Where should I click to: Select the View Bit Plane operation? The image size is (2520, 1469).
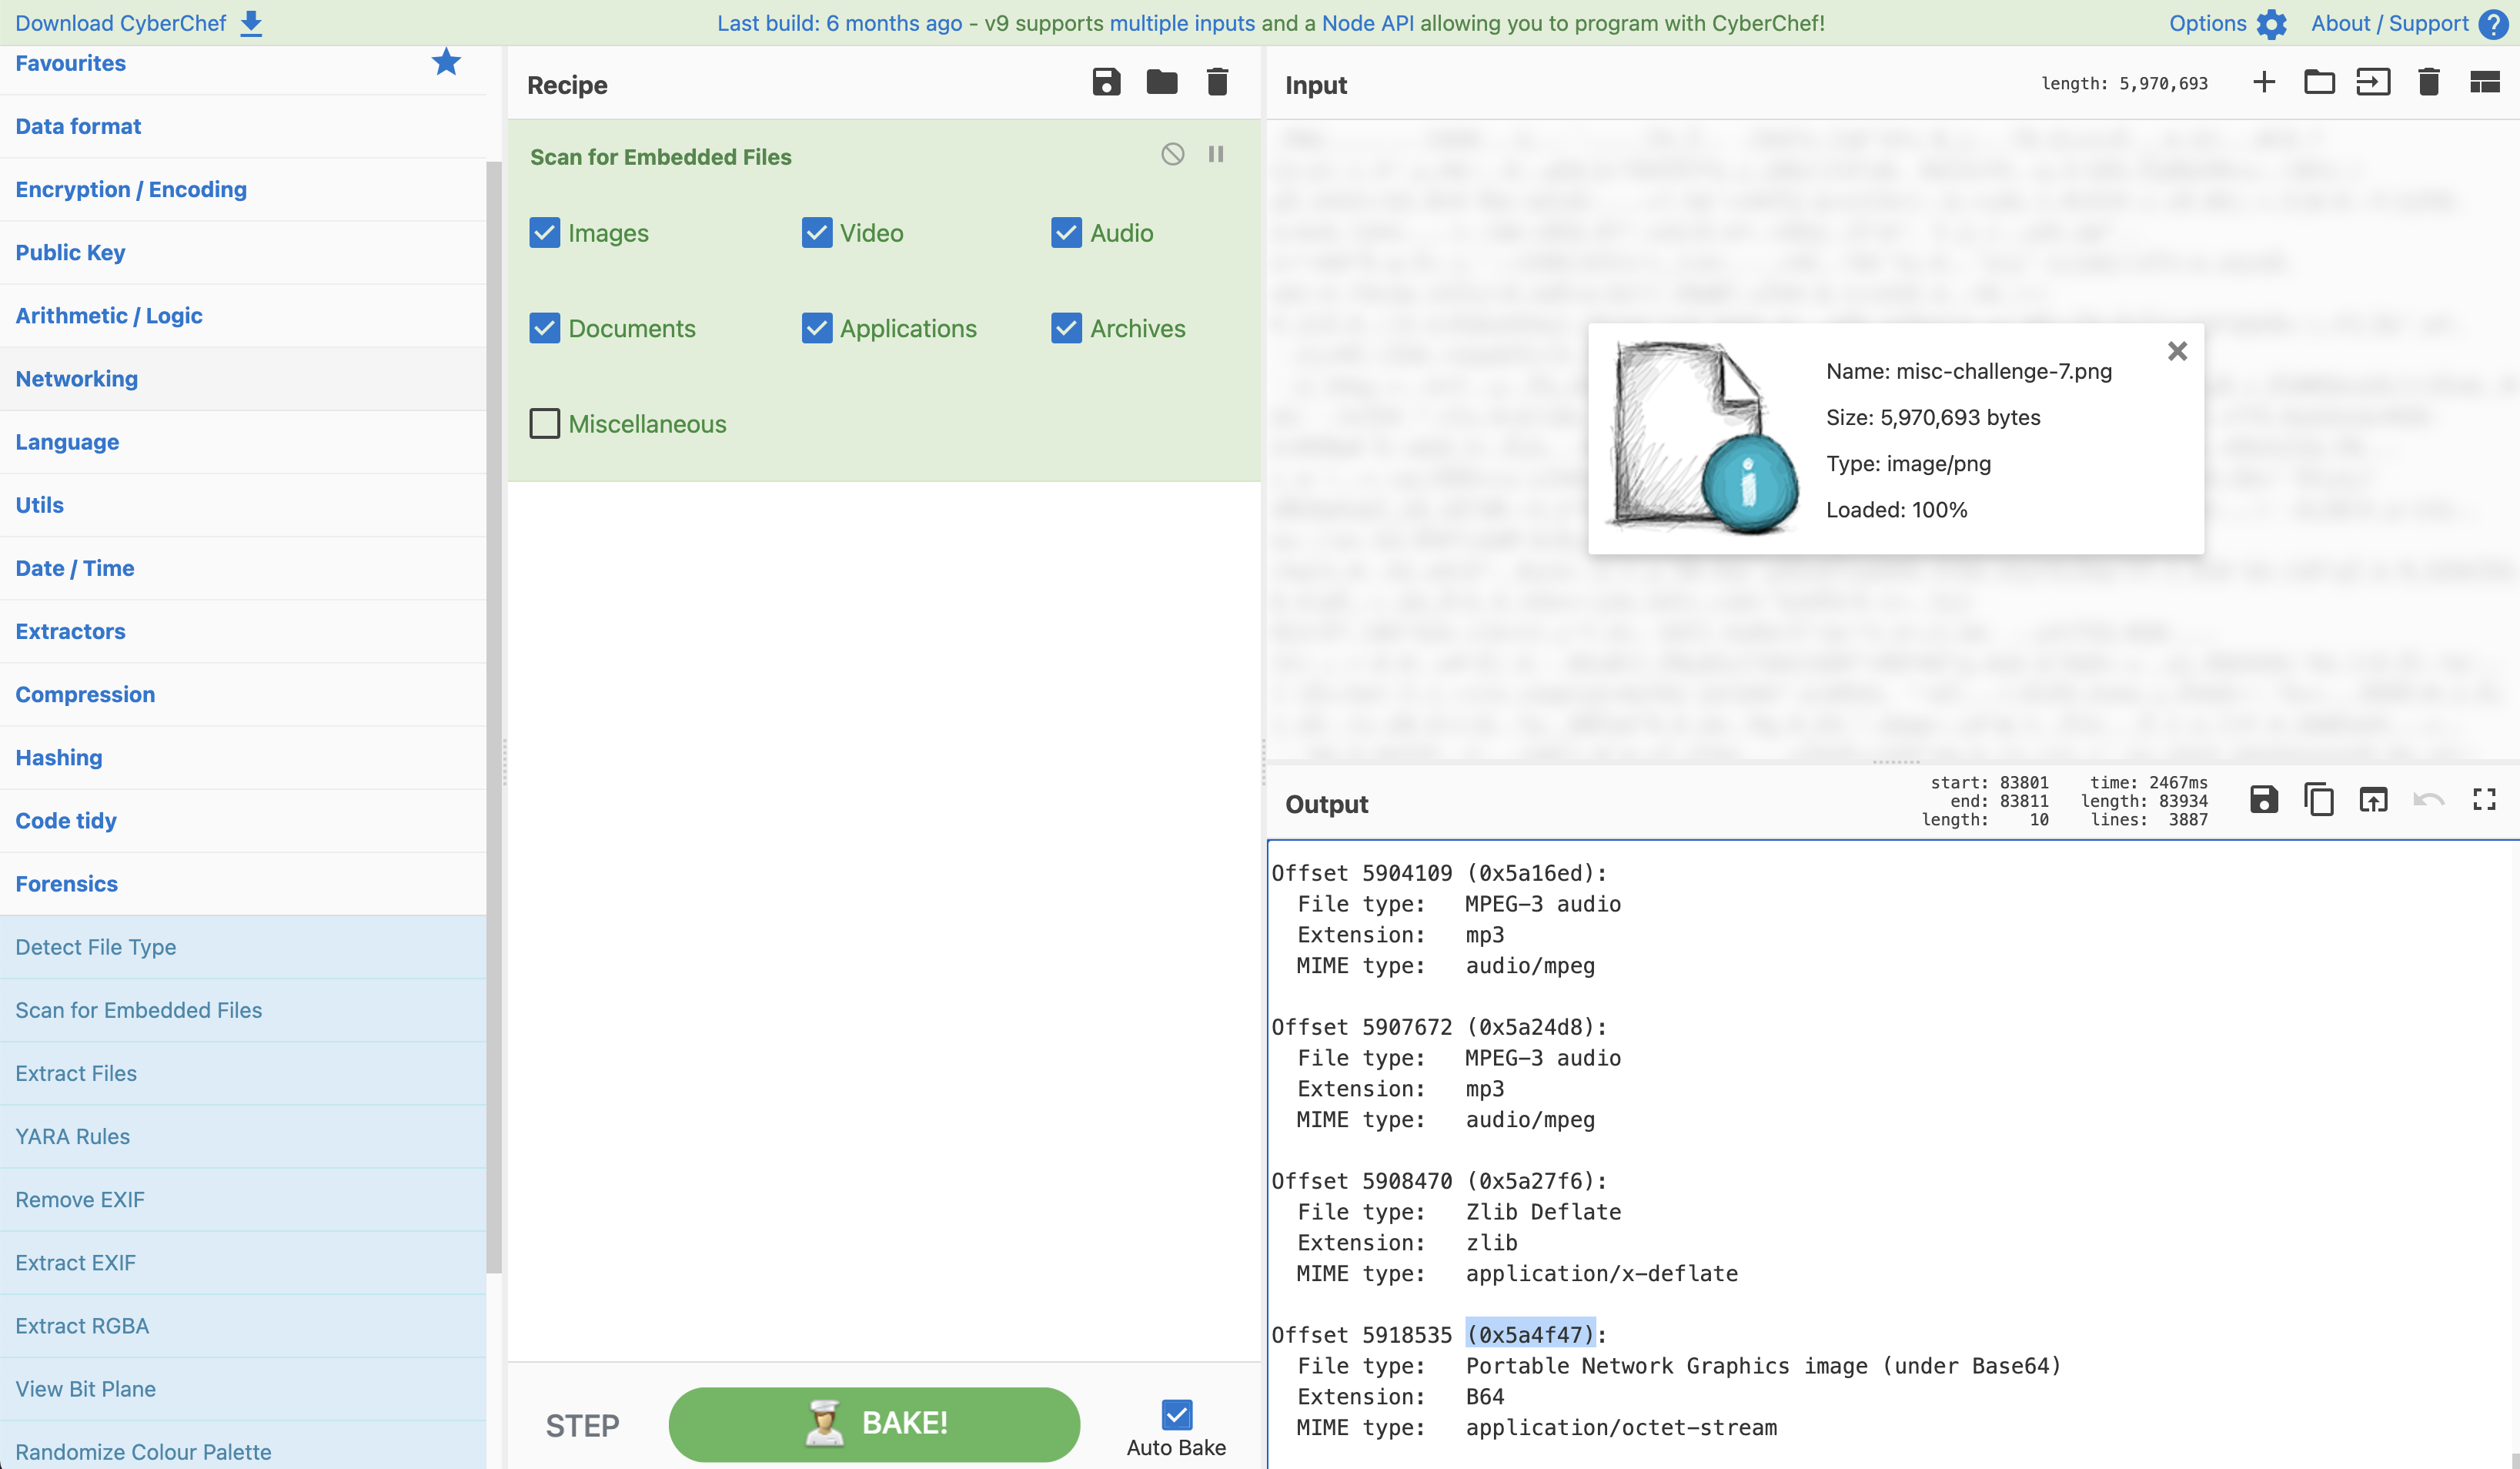243,1388
